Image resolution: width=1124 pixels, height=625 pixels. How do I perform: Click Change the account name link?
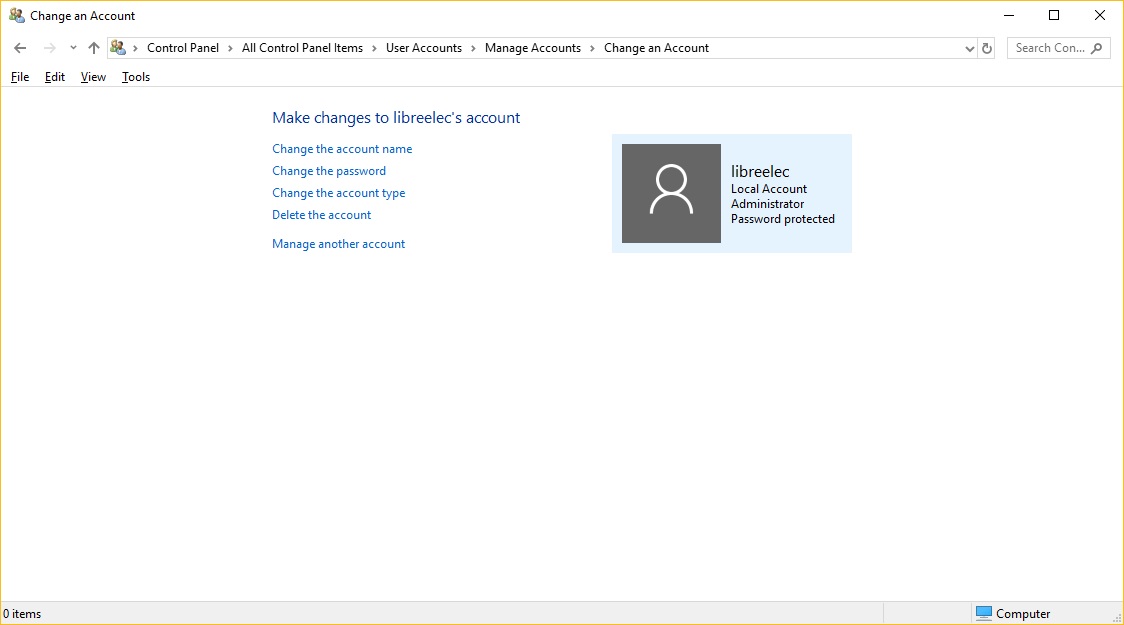click(x=342, y=149)
